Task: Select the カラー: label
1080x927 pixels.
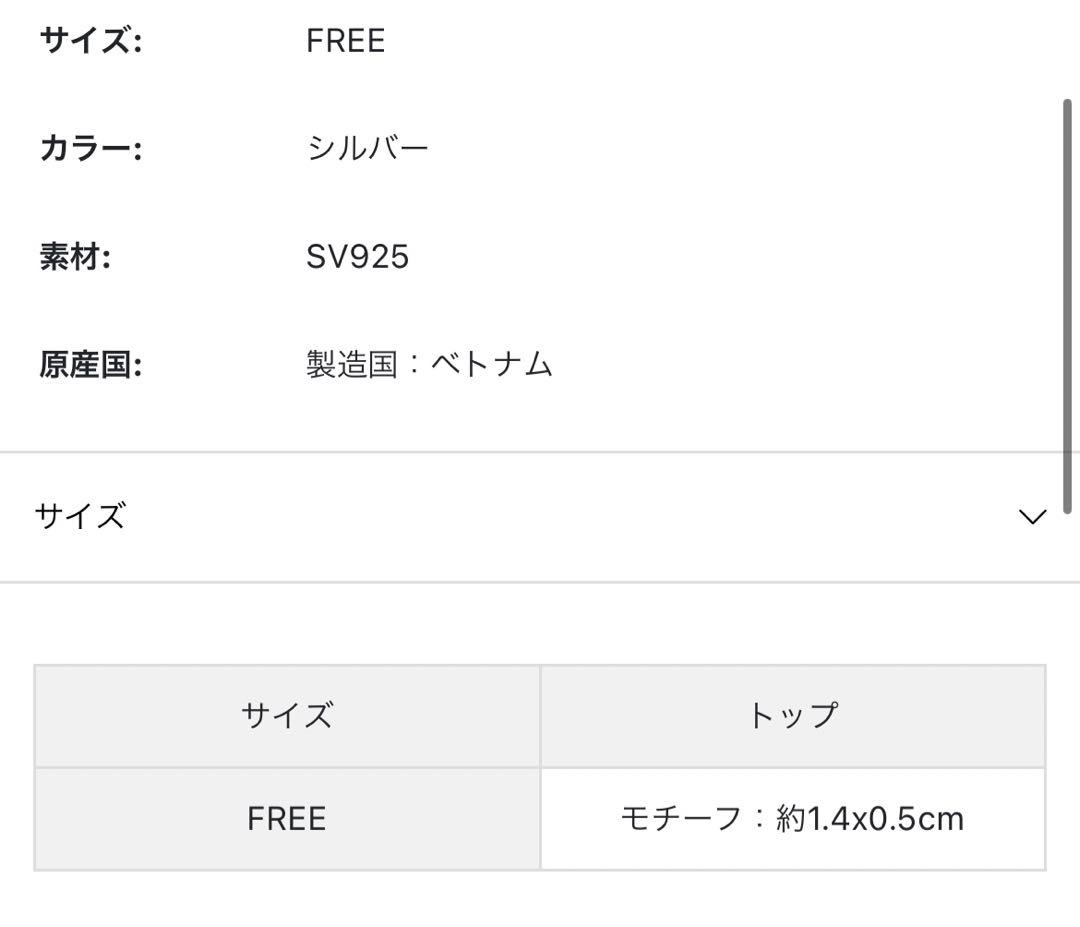Action: coord(91,149)
